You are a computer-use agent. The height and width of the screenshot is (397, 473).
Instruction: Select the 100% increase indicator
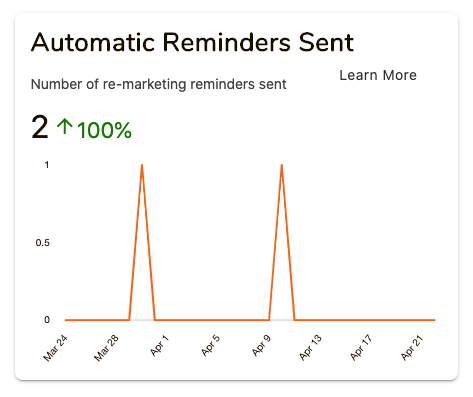click(x=104, y=130)
